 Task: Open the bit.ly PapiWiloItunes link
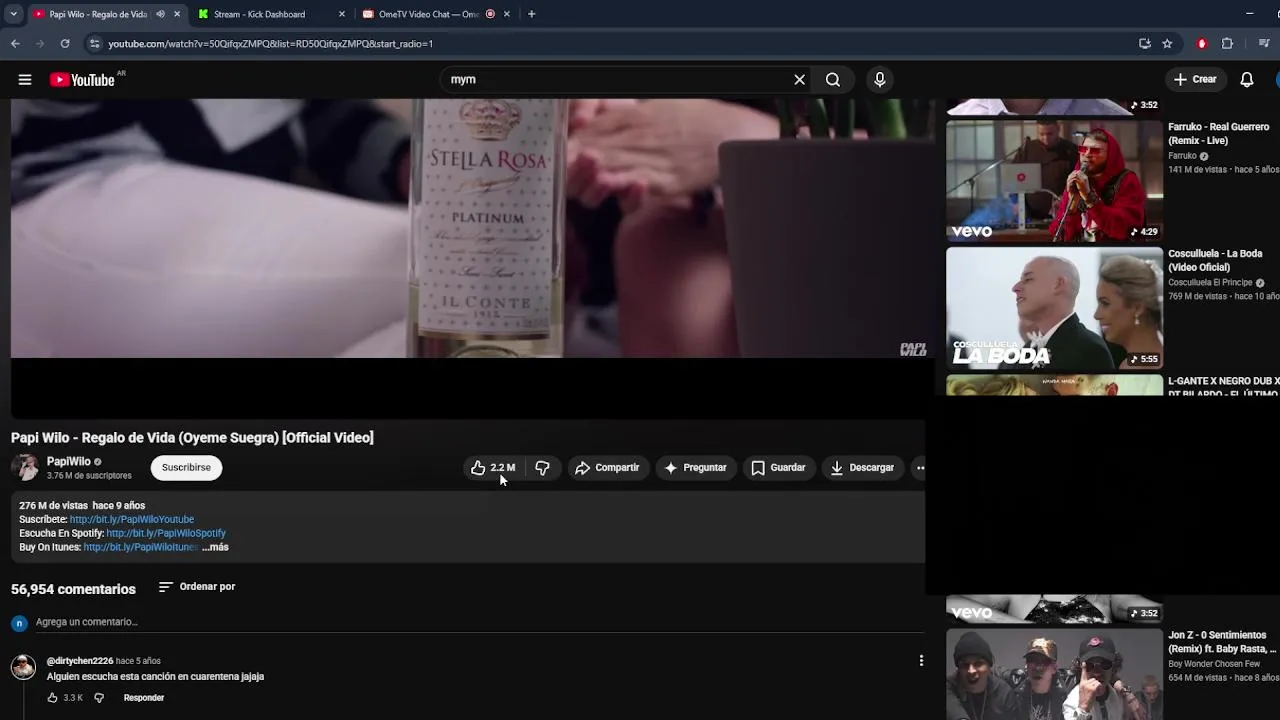coord(140,548)
